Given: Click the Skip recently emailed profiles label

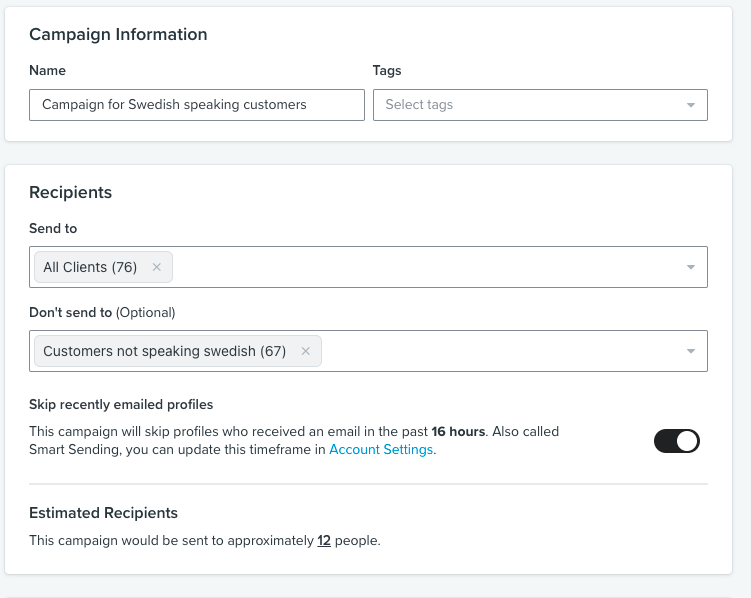Looking at the screenshot, I should click(x=121, y=405).
